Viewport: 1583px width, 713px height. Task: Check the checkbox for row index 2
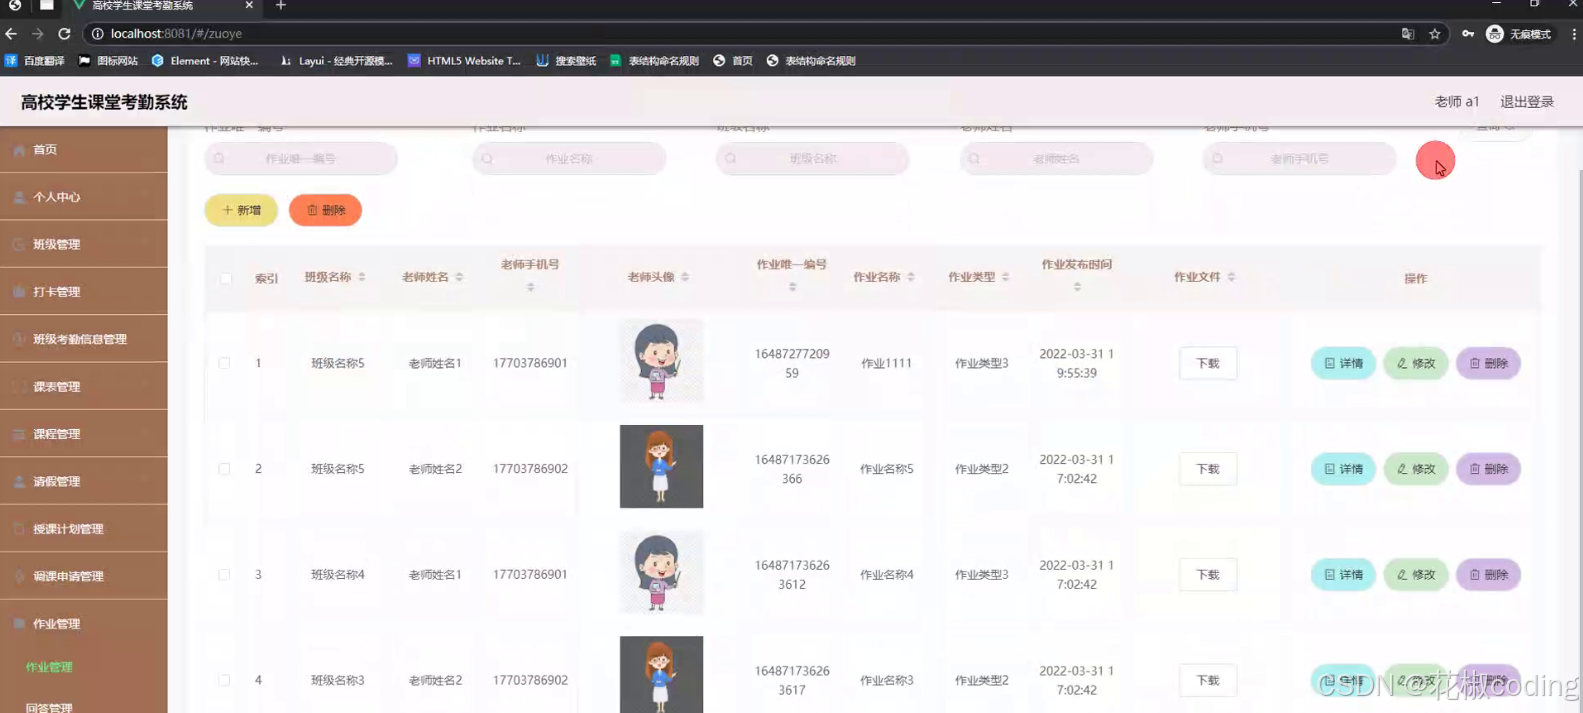point(224,469)
